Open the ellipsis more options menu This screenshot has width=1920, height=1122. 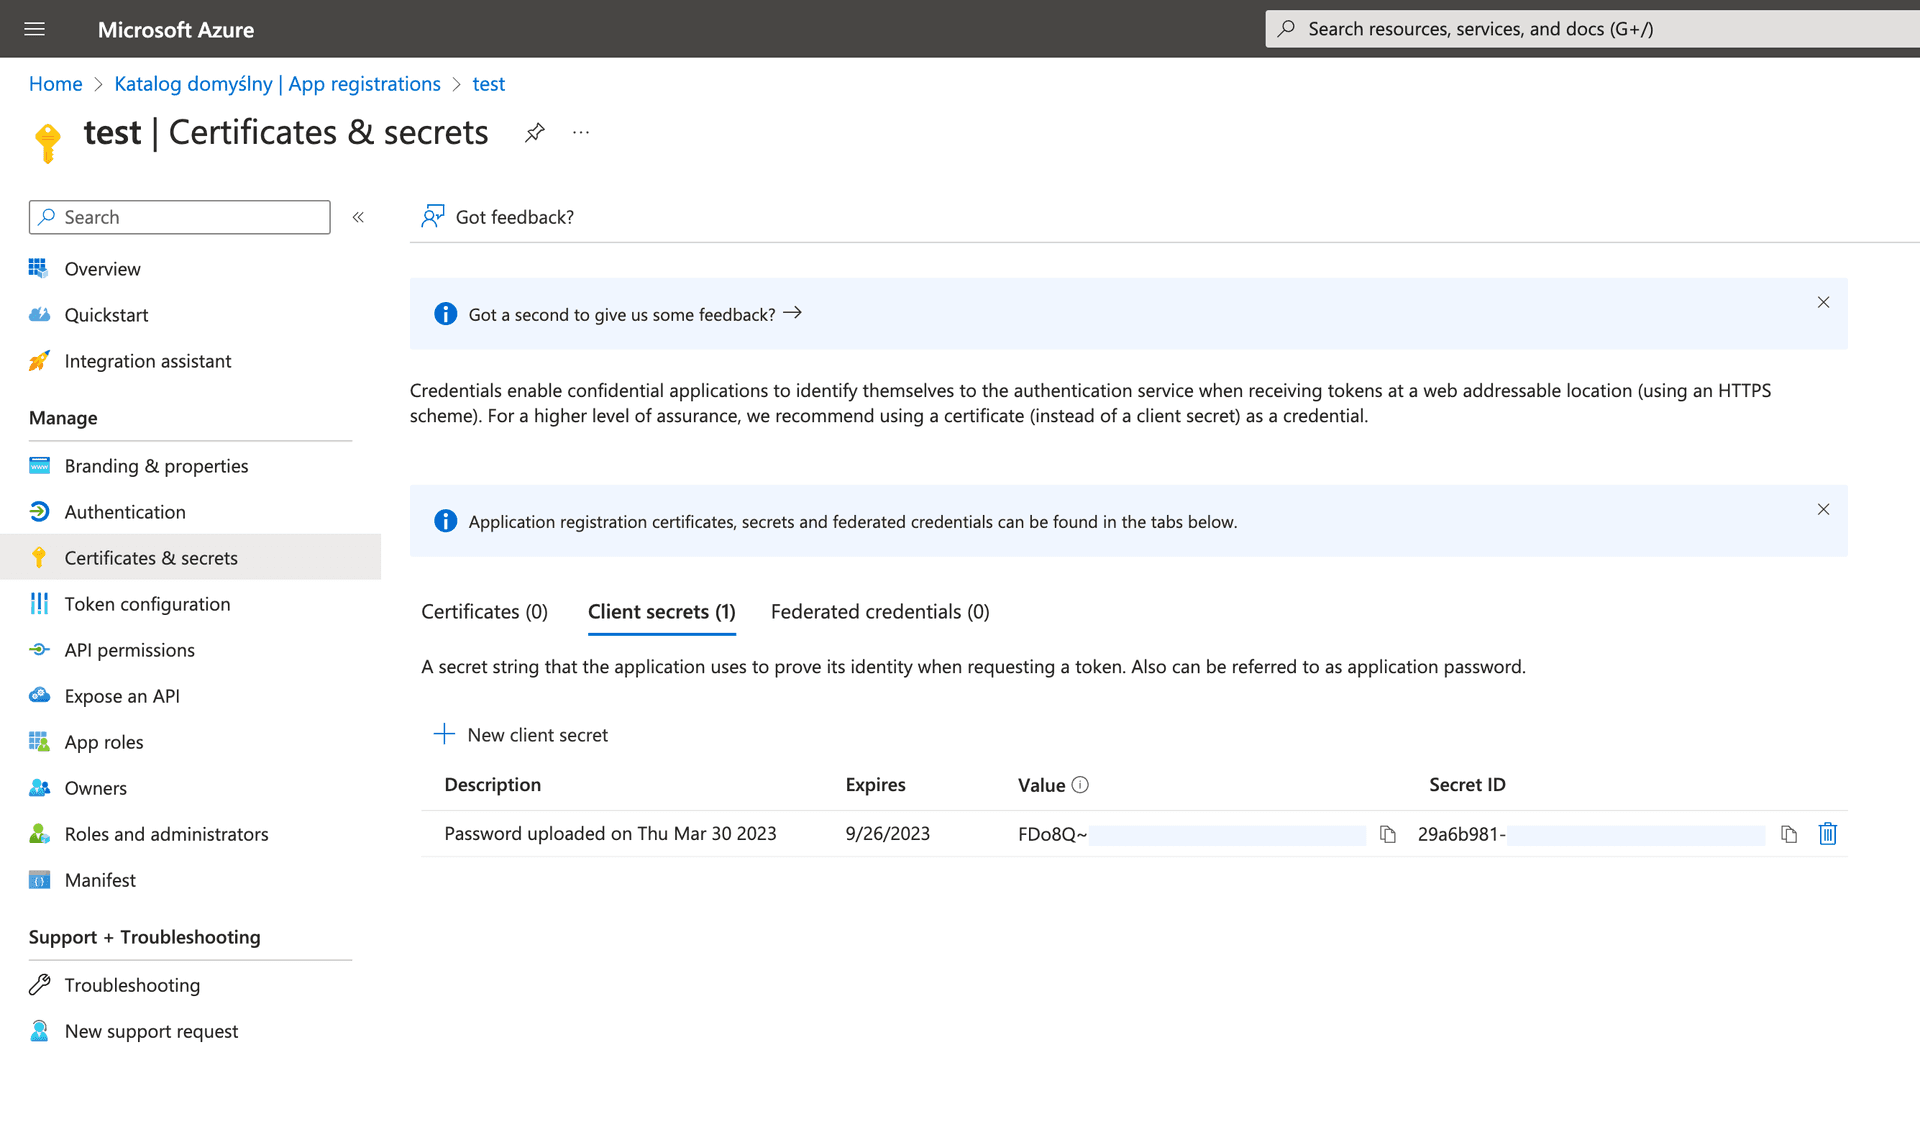(581, 132)
